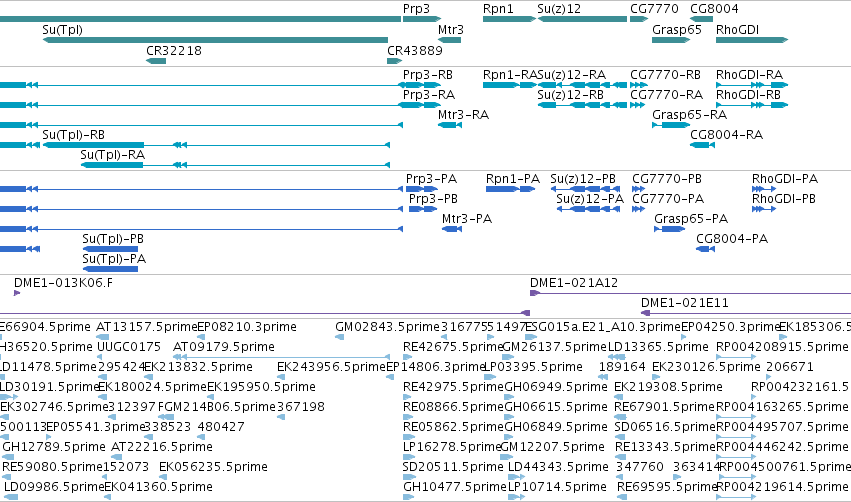Click the RhoGDI-RB transcript

point(752,105)
